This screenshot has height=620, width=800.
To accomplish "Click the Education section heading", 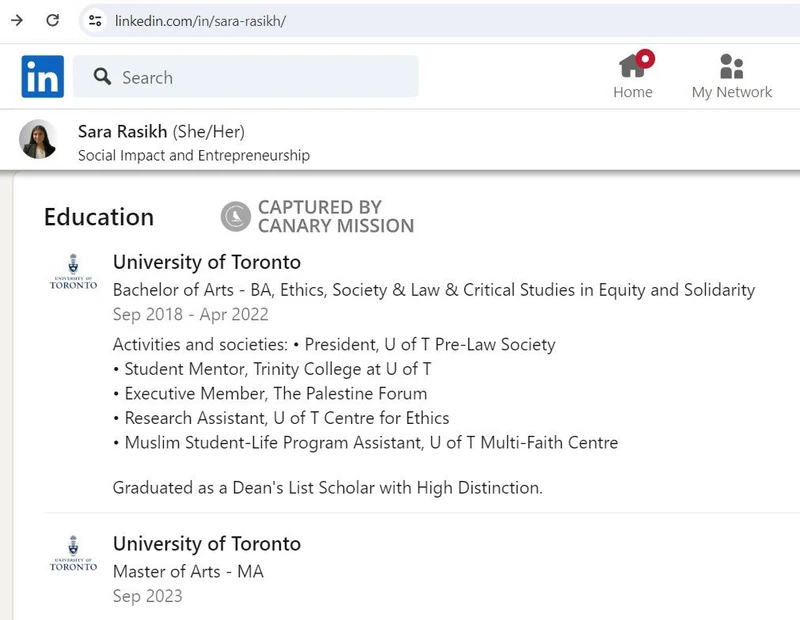I will click(x=99, y=217).
